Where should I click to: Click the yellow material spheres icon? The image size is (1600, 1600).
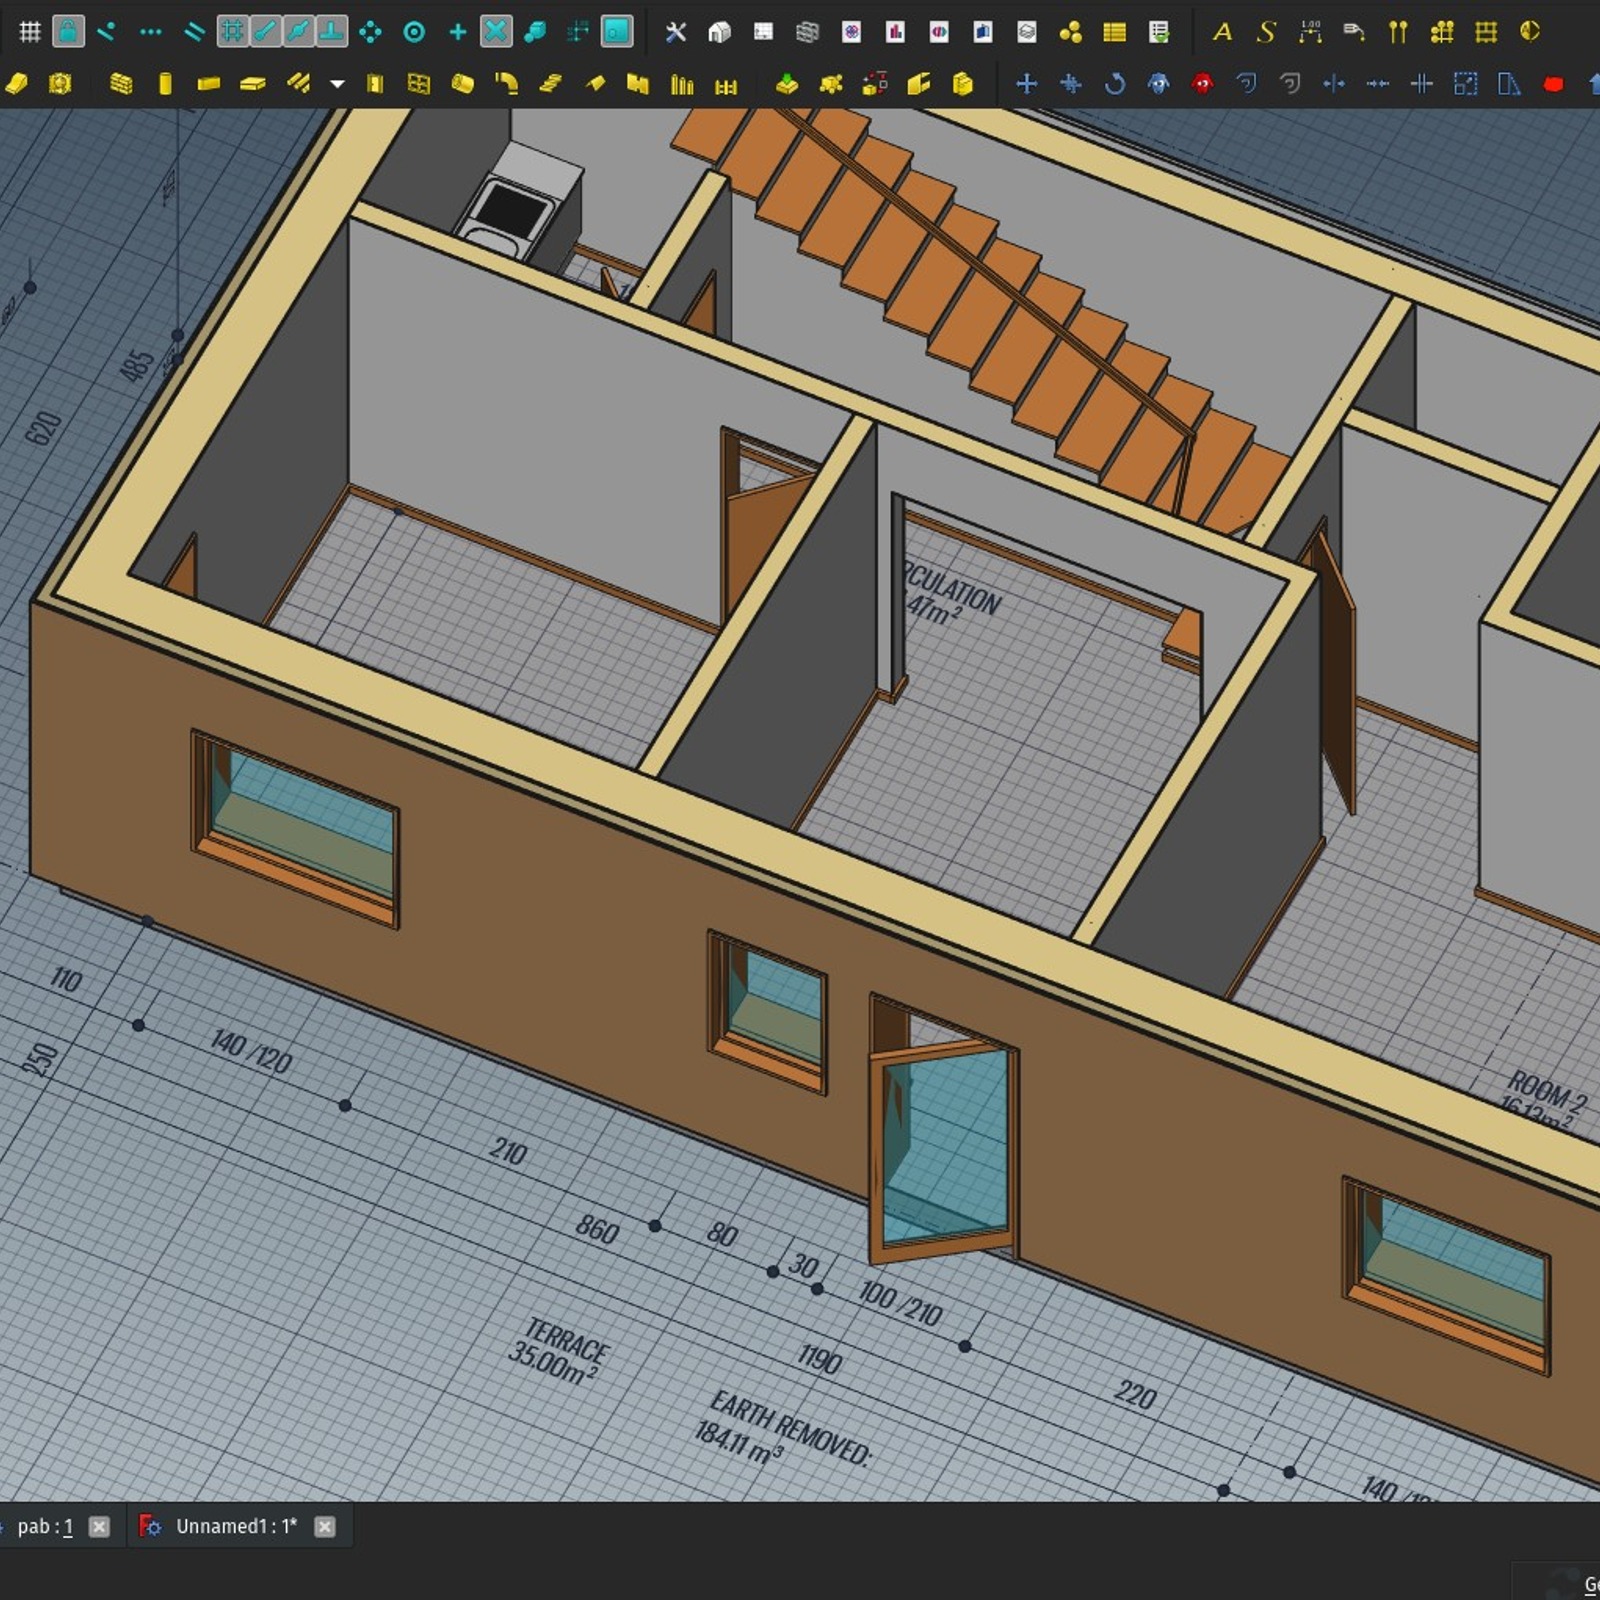pyautogui.click(x=1071, y=32)
